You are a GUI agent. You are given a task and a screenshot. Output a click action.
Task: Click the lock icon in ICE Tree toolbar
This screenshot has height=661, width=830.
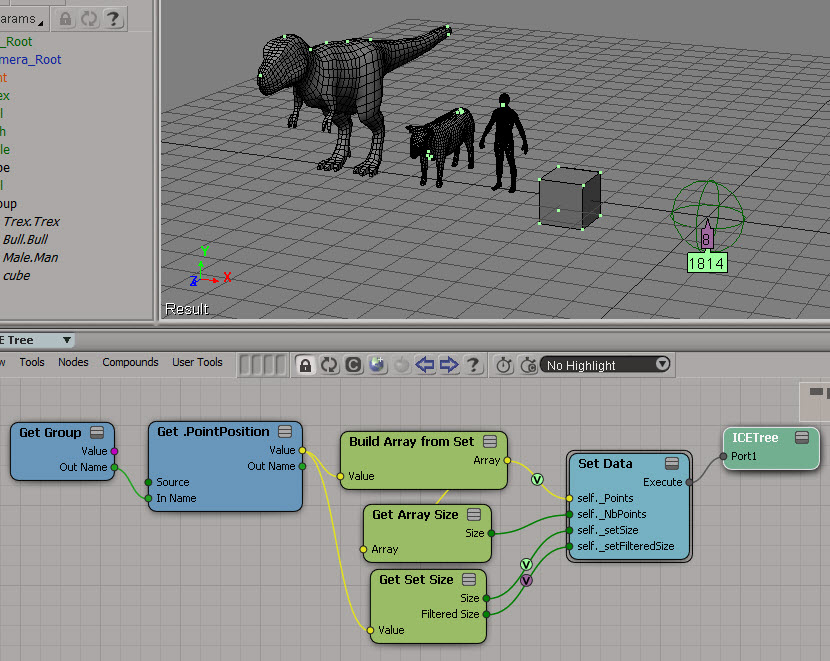pos(306,365)
